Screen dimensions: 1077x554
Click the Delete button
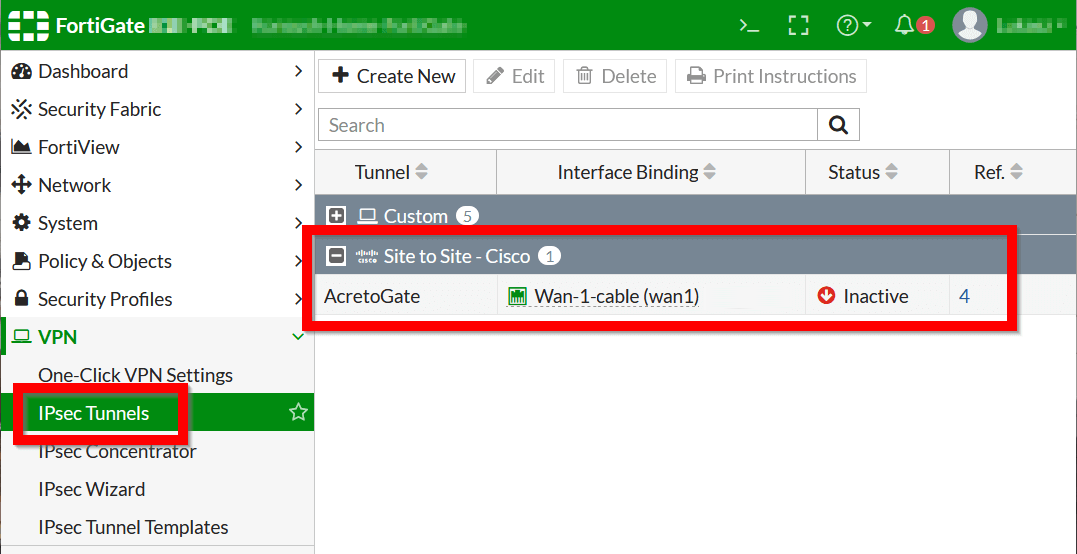615,76
